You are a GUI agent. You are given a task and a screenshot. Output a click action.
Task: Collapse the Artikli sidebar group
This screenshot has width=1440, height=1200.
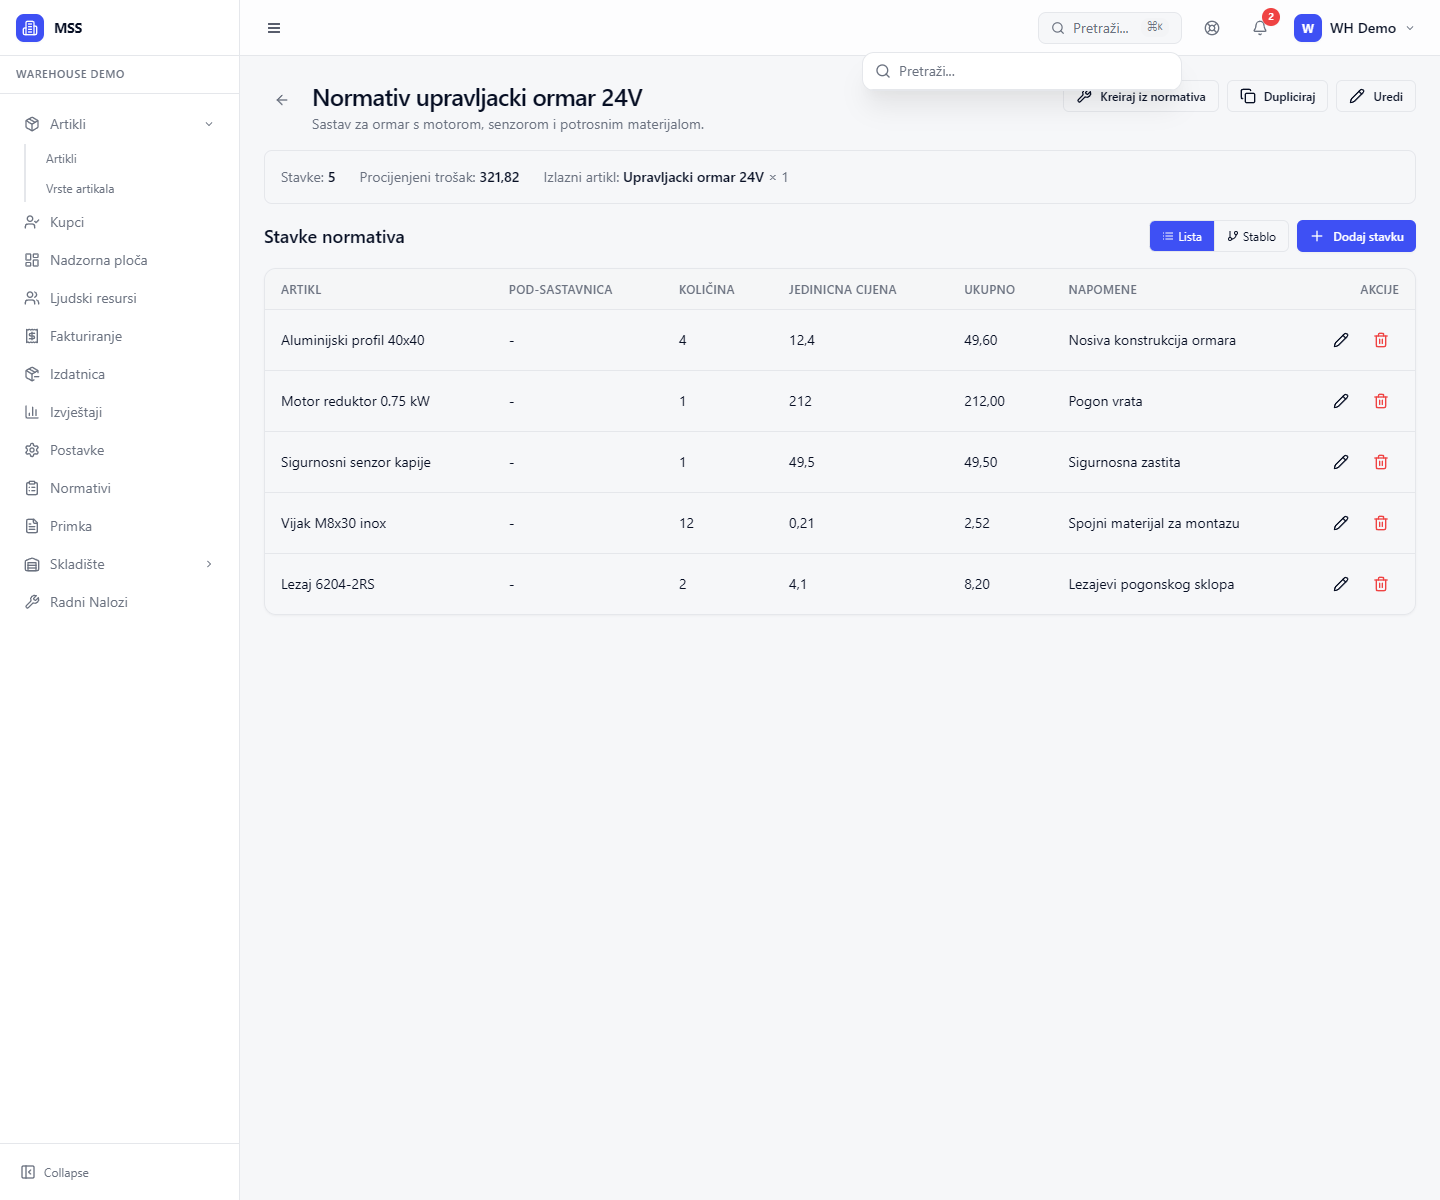209,124
